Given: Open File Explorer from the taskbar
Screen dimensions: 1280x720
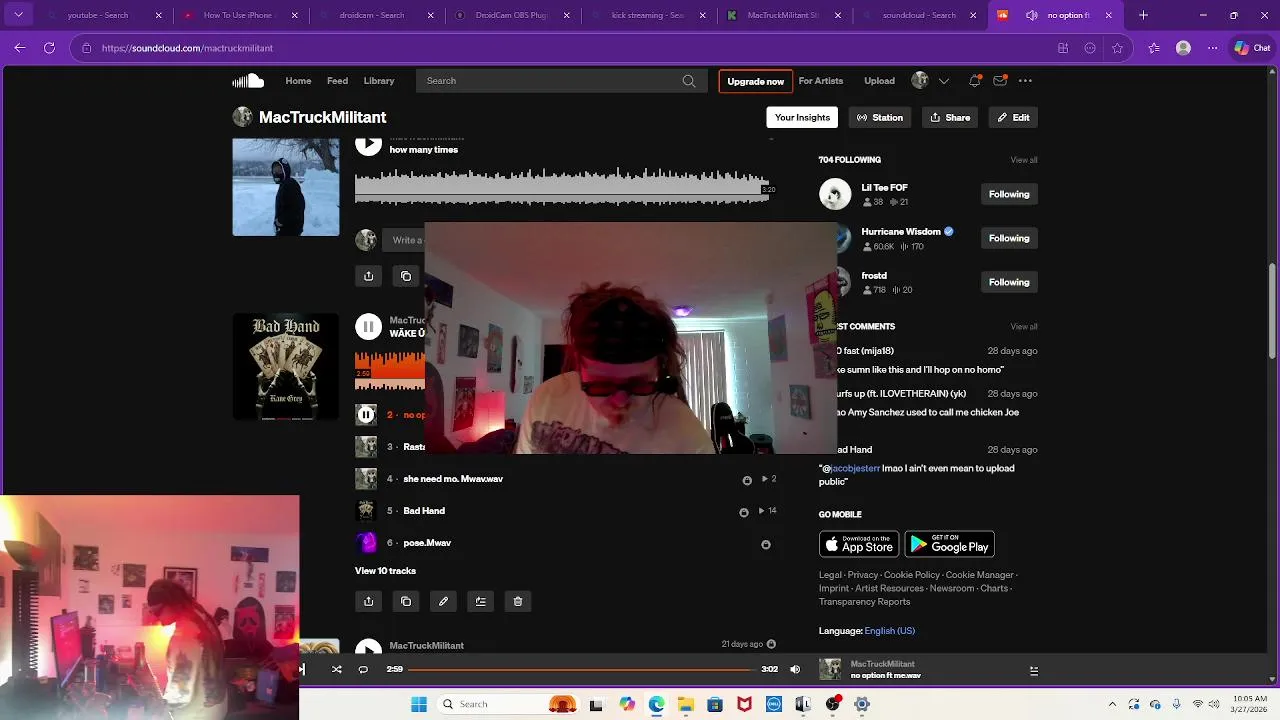Looking at the screenshot, I should click(686, 704).
